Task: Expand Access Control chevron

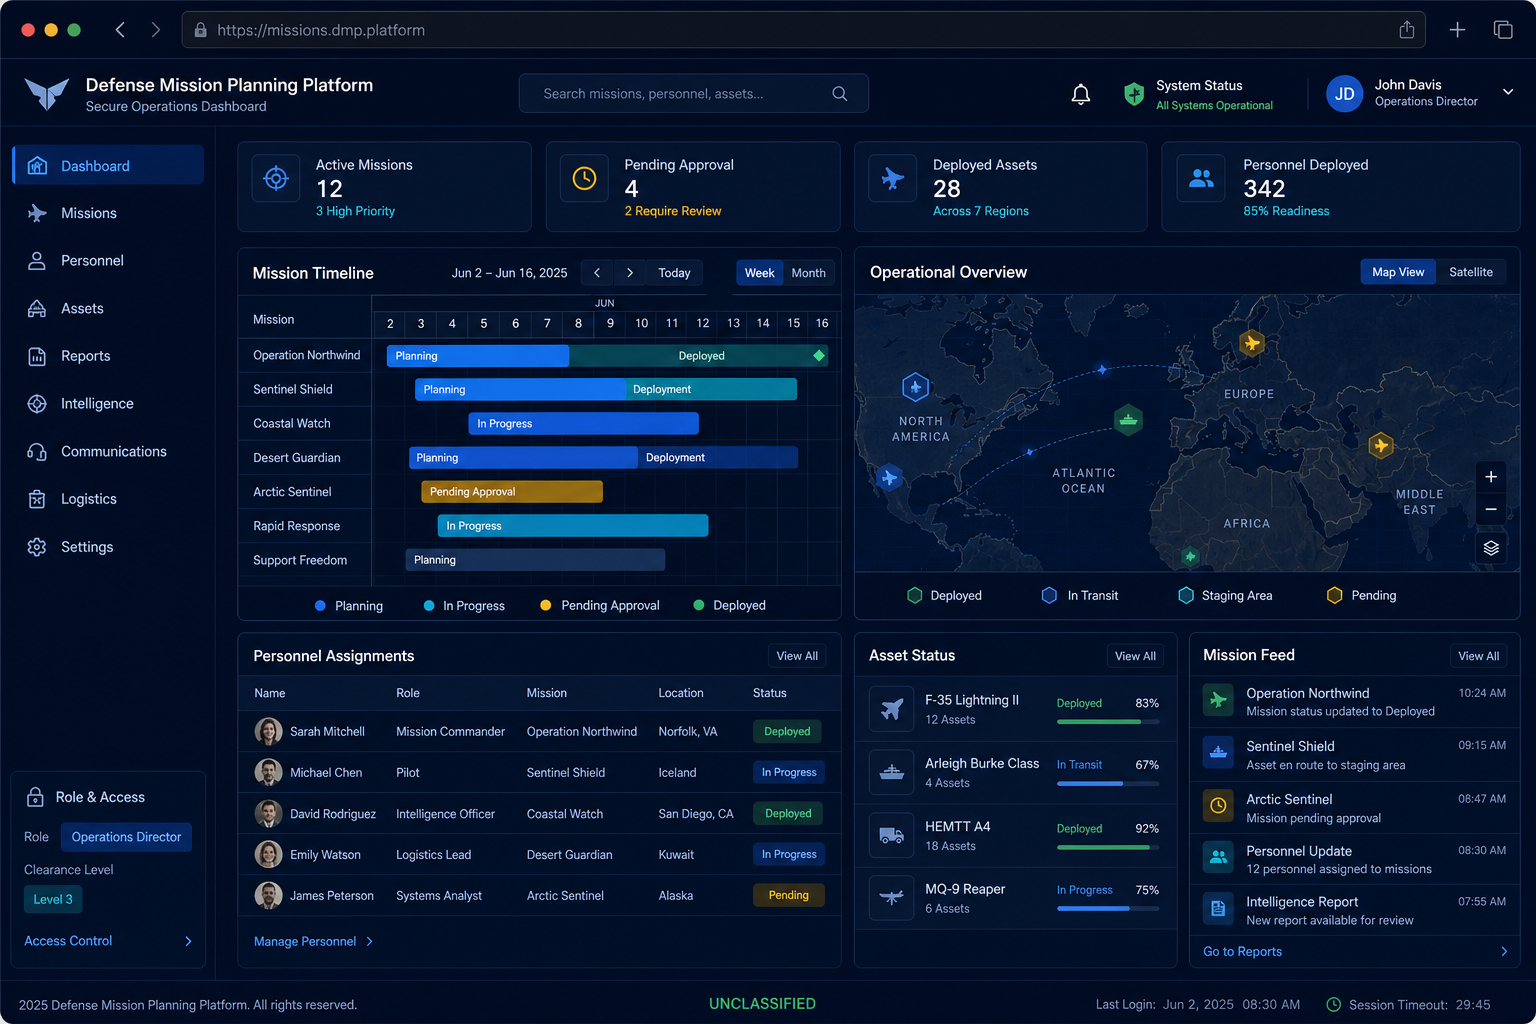Action: click(x=188, y=941)
